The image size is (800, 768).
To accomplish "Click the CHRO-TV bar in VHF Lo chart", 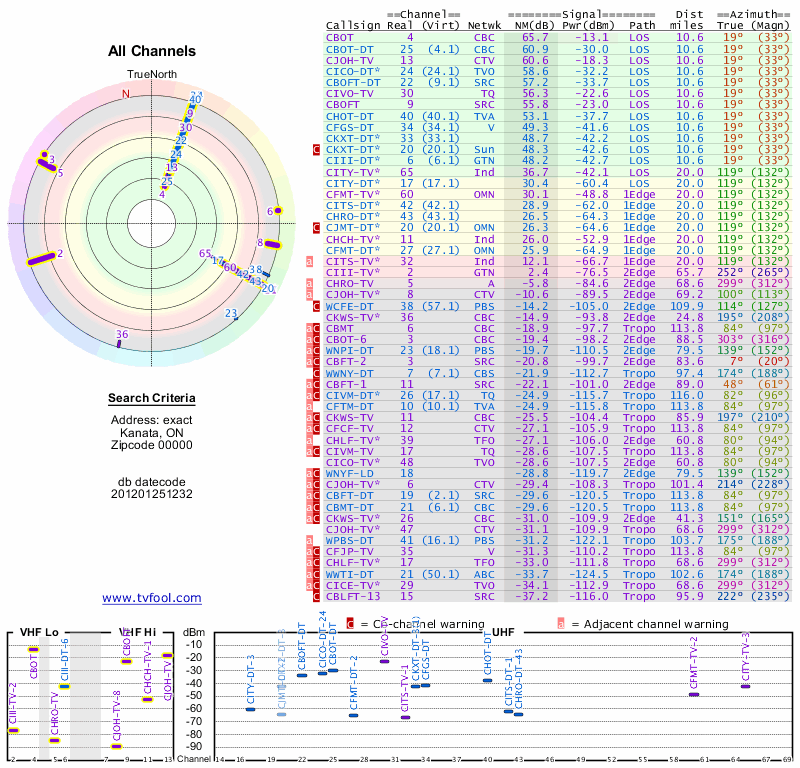I will pos(55,740).
